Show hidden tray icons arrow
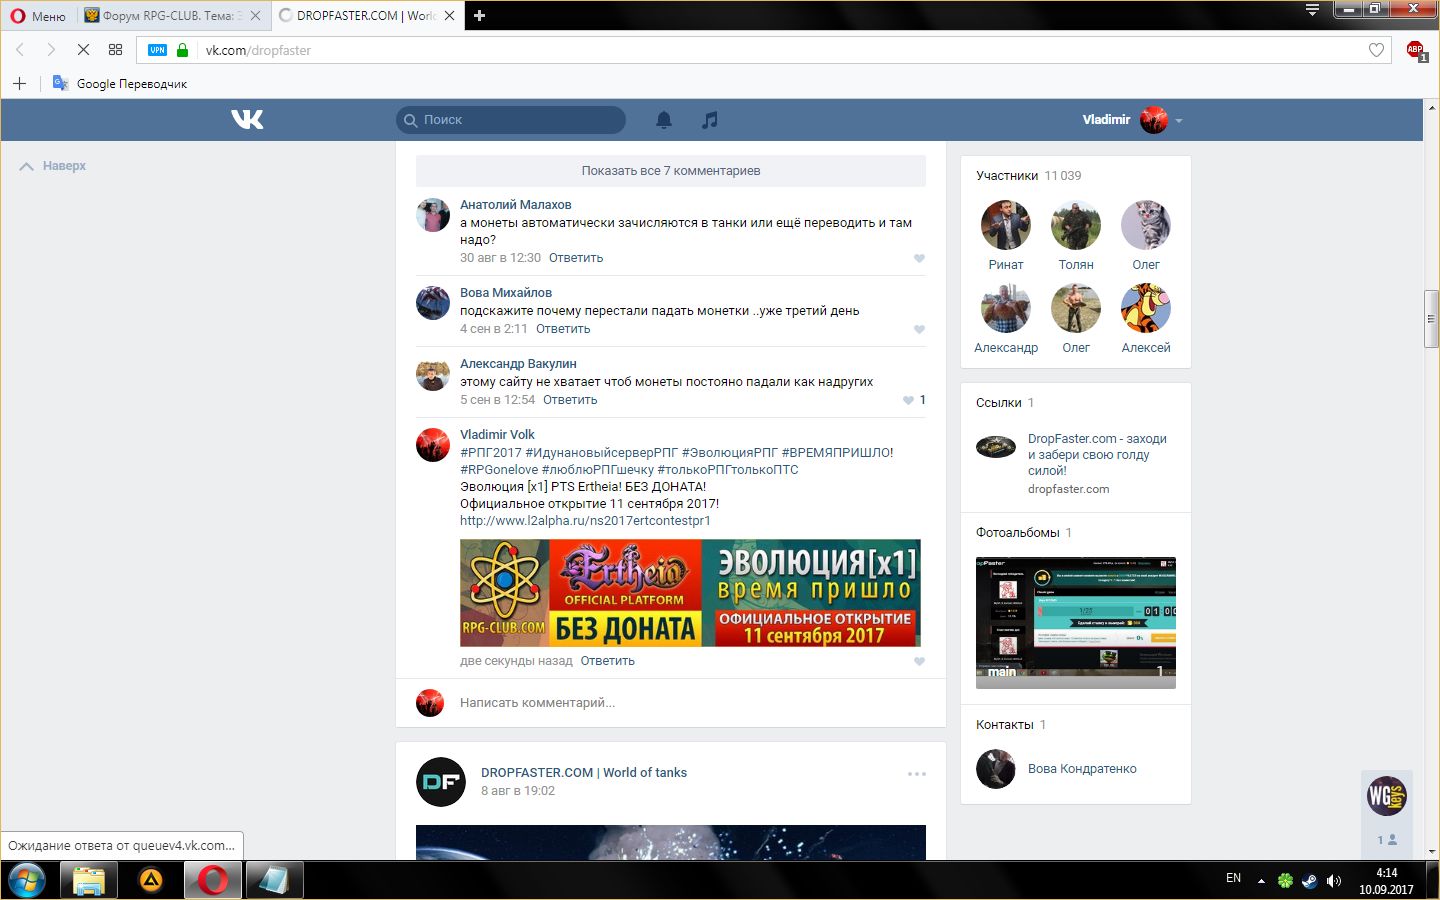 click(1261, 881)
